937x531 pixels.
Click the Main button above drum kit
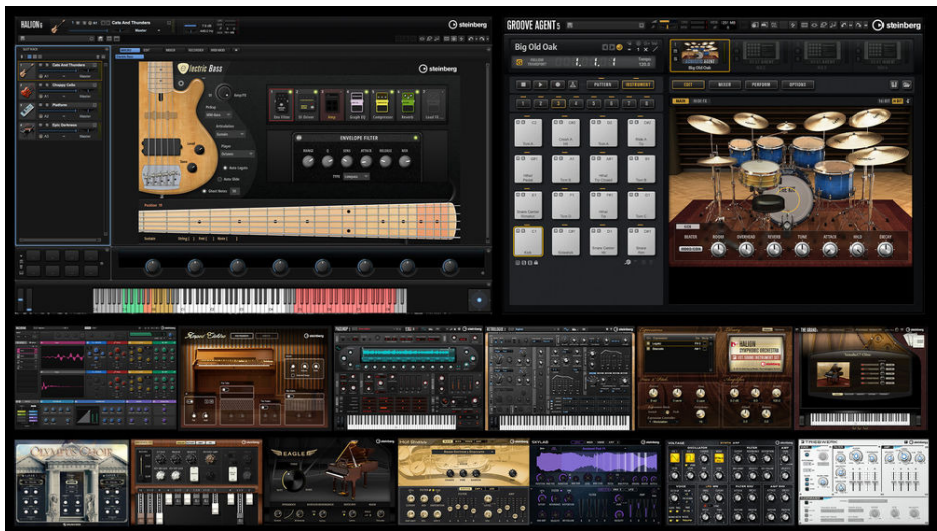(680, 102)
